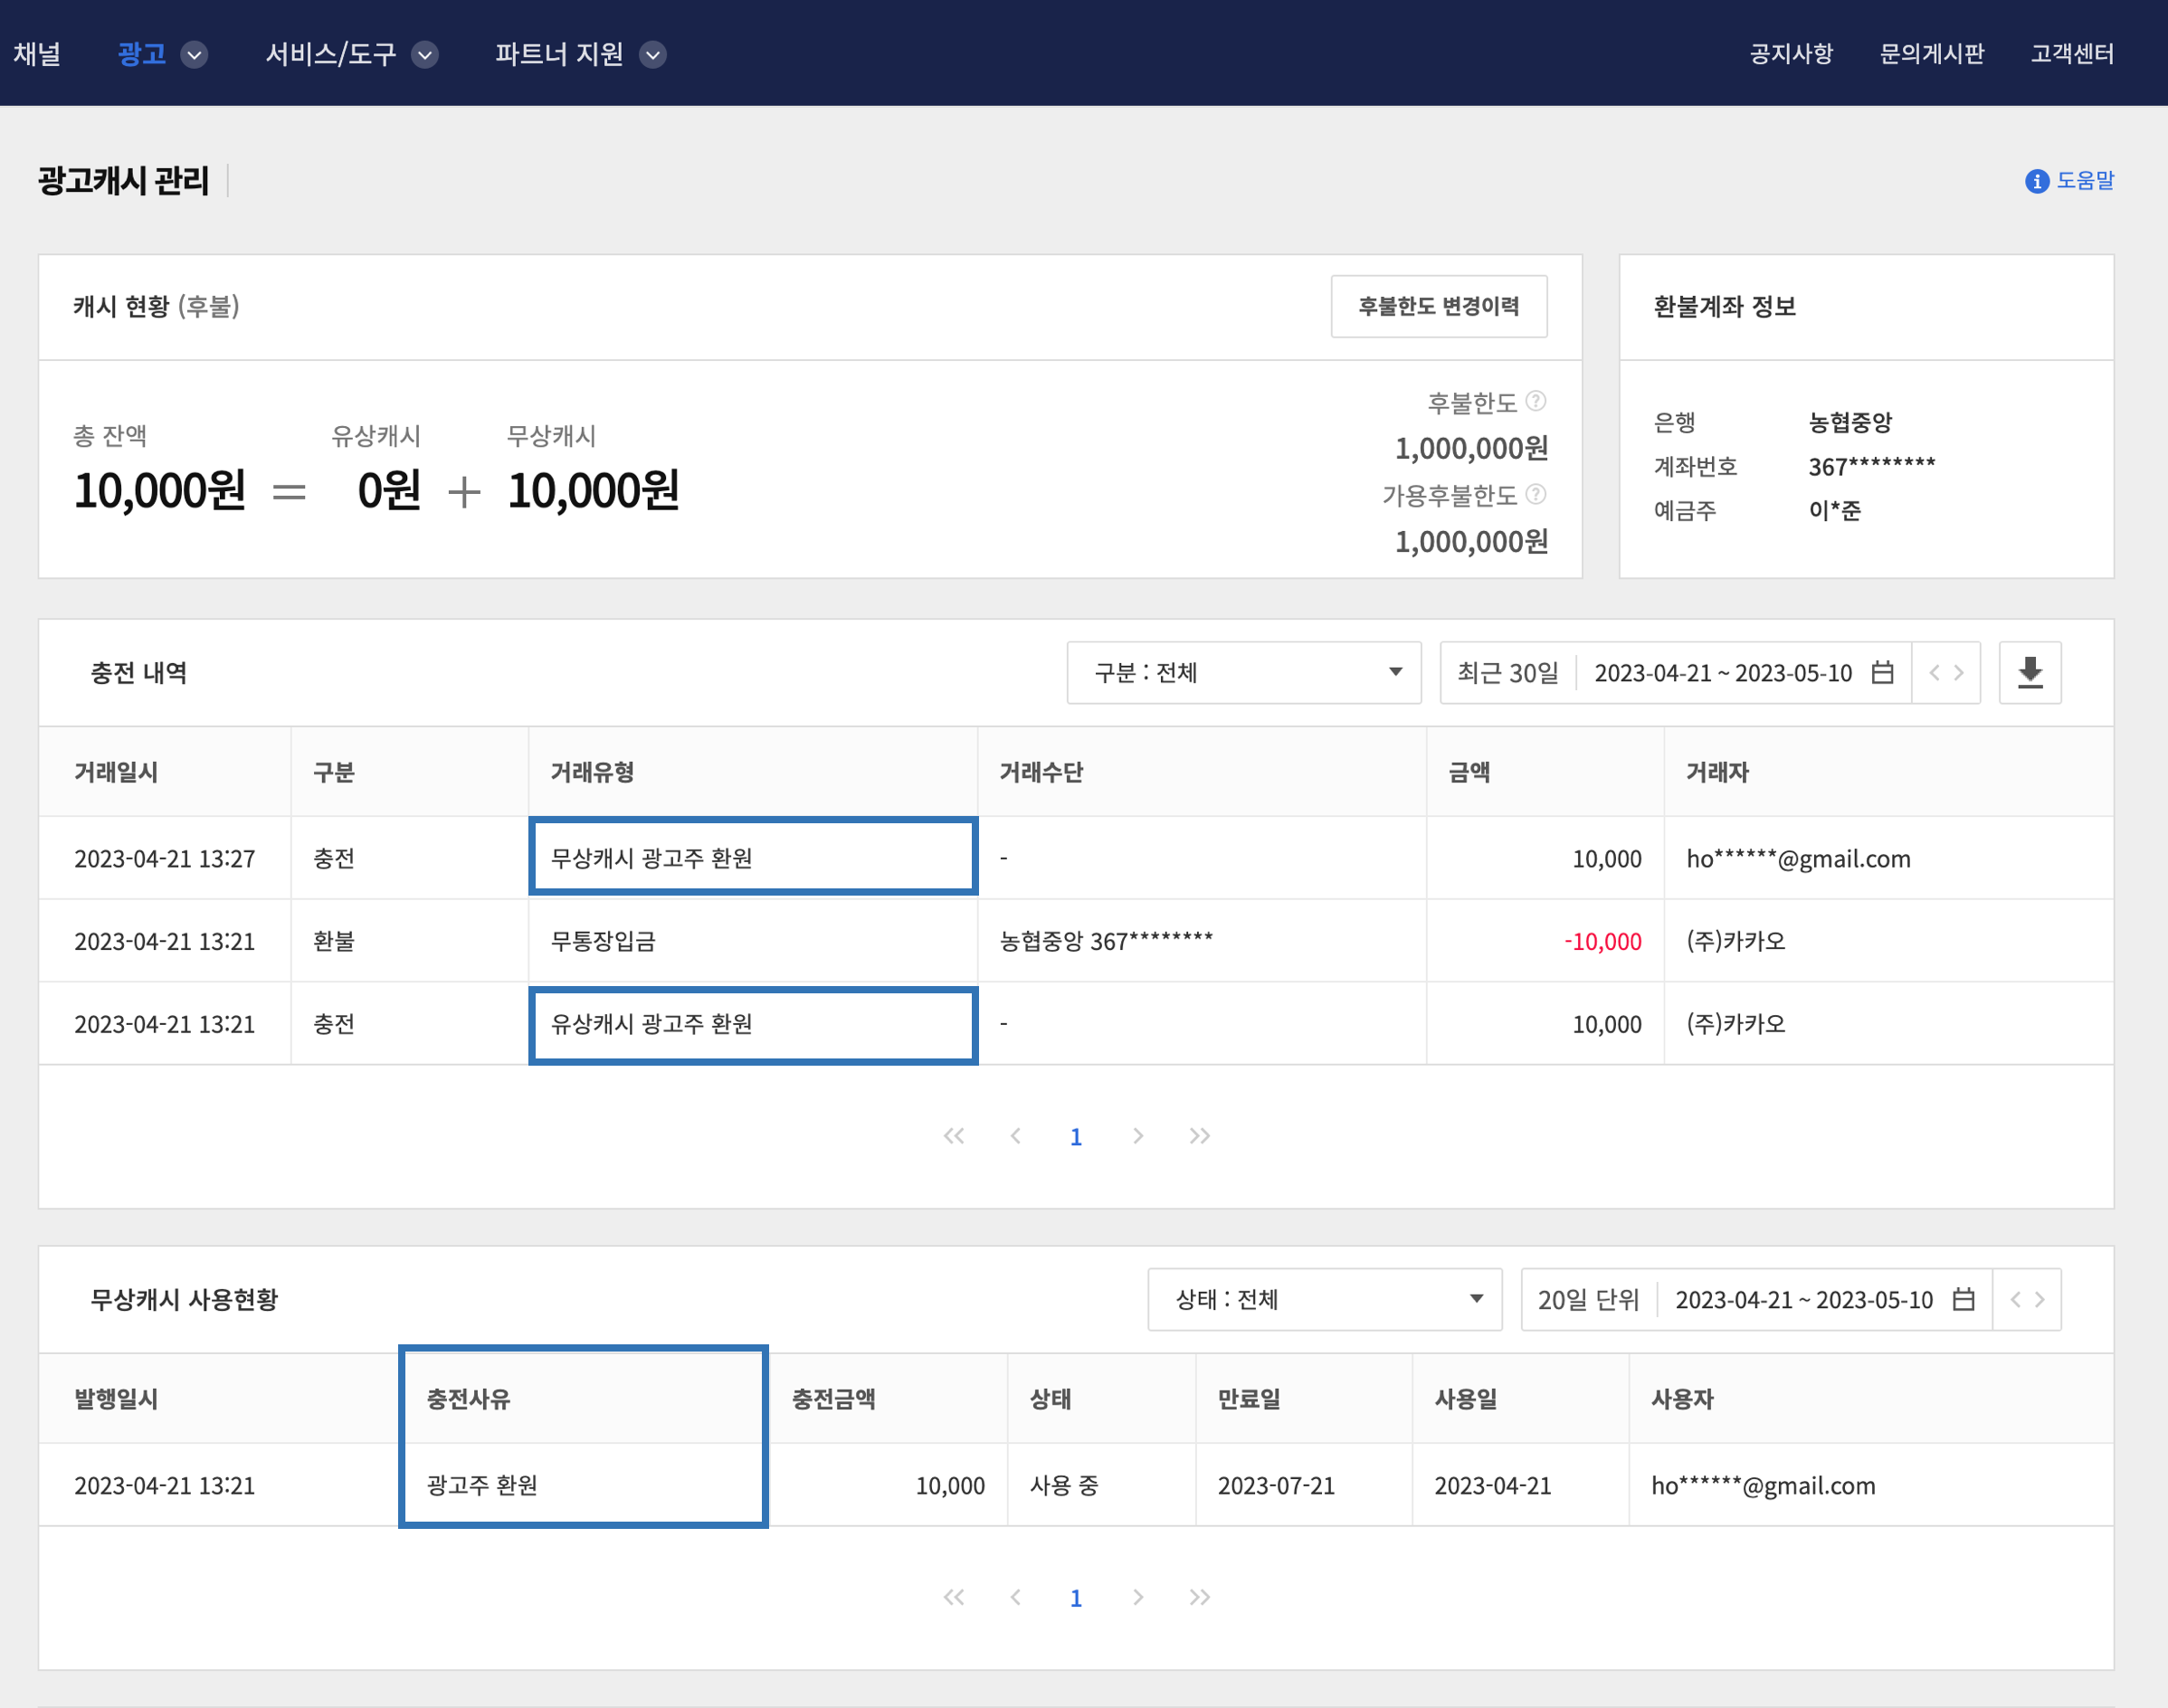Open the 상태 : 전체 dropdown
Screen dimensions: 2168x1708
(x=1324, y=1299)
